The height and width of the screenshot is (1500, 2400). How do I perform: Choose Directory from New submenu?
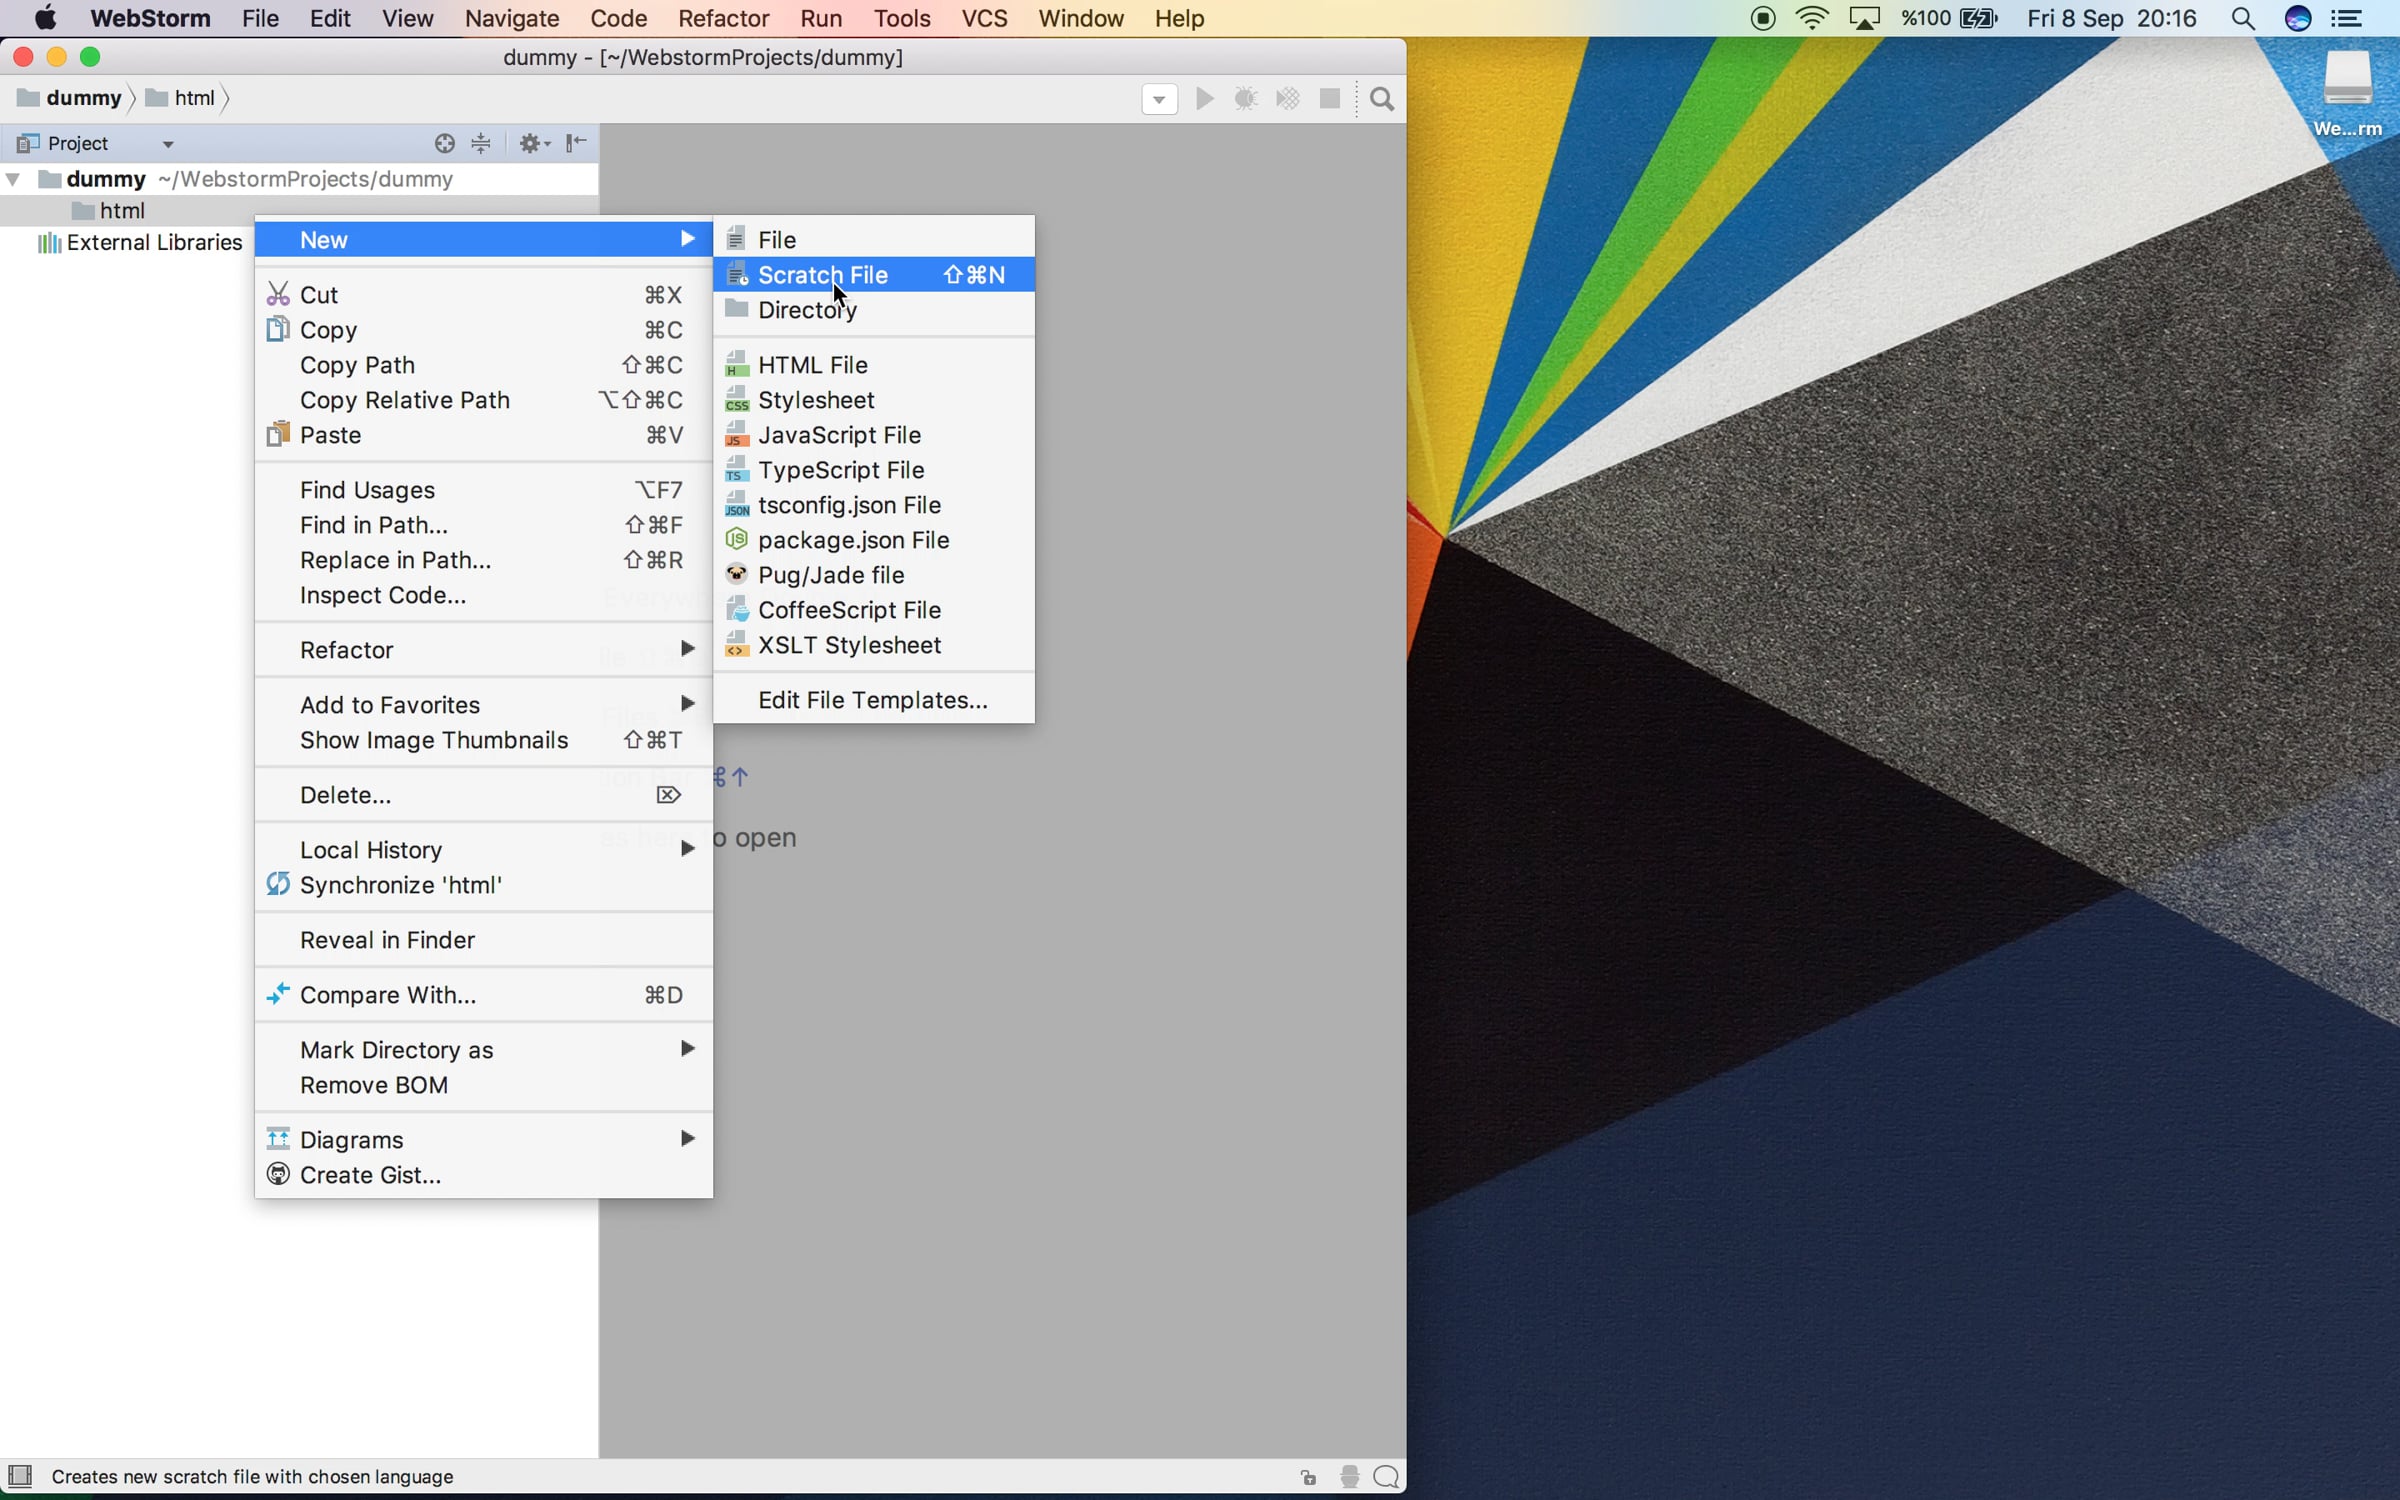(874, 310)
